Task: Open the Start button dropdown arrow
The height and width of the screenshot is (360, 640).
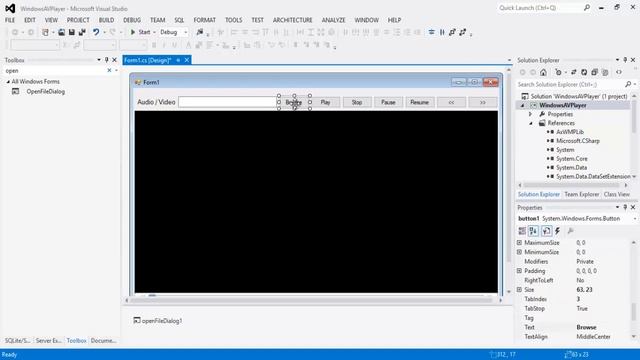Action: coord(154,32)
